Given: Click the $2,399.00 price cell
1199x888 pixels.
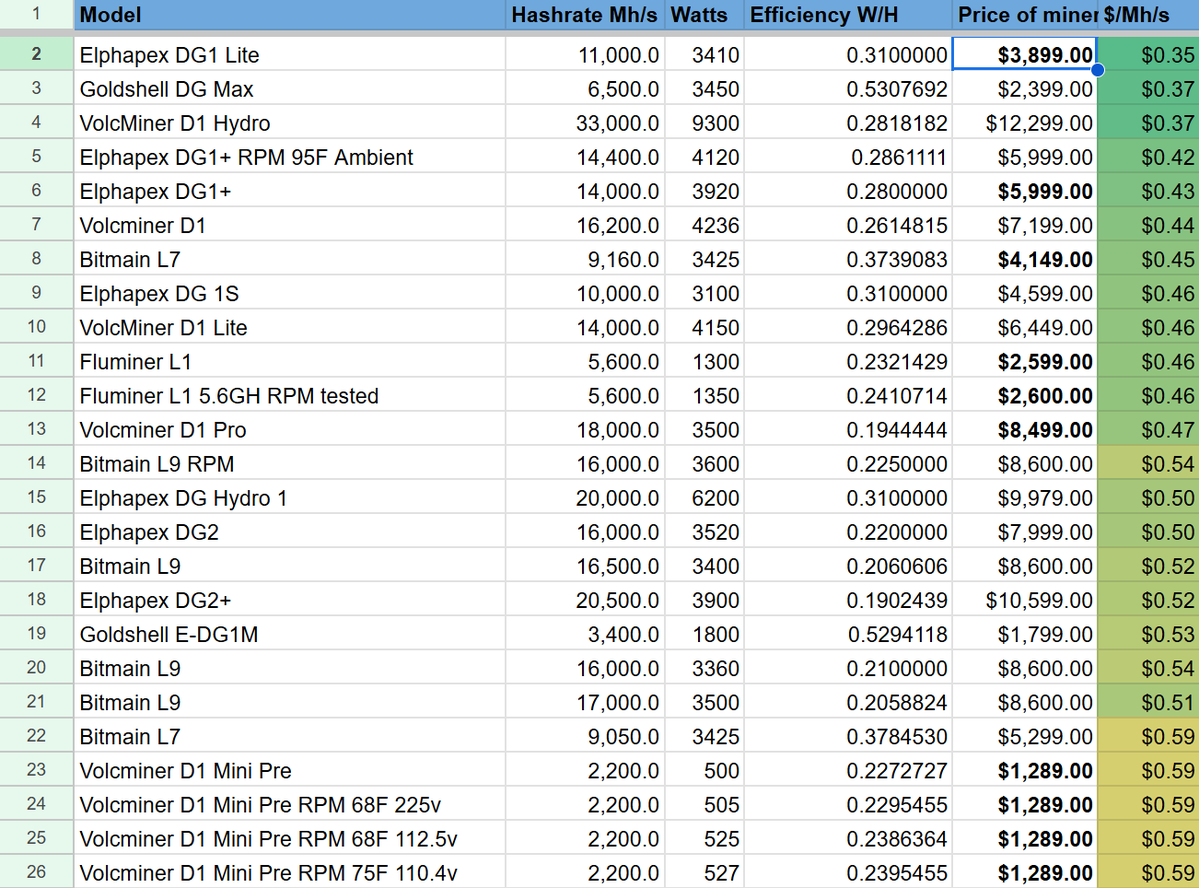Looking at the screenshot, I should (x=1025, y=89).
